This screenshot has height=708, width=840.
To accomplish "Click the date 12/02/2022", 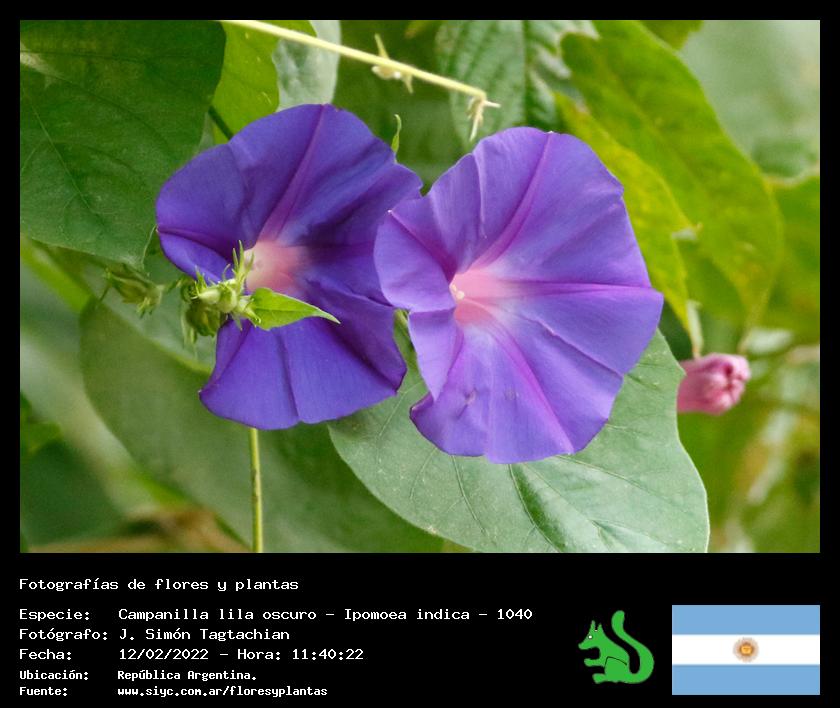I will 163,654.
